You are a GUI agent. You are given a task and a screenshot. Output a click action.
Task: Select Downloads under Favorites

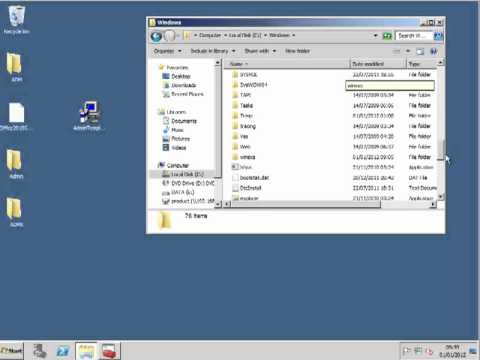(184, 85)
